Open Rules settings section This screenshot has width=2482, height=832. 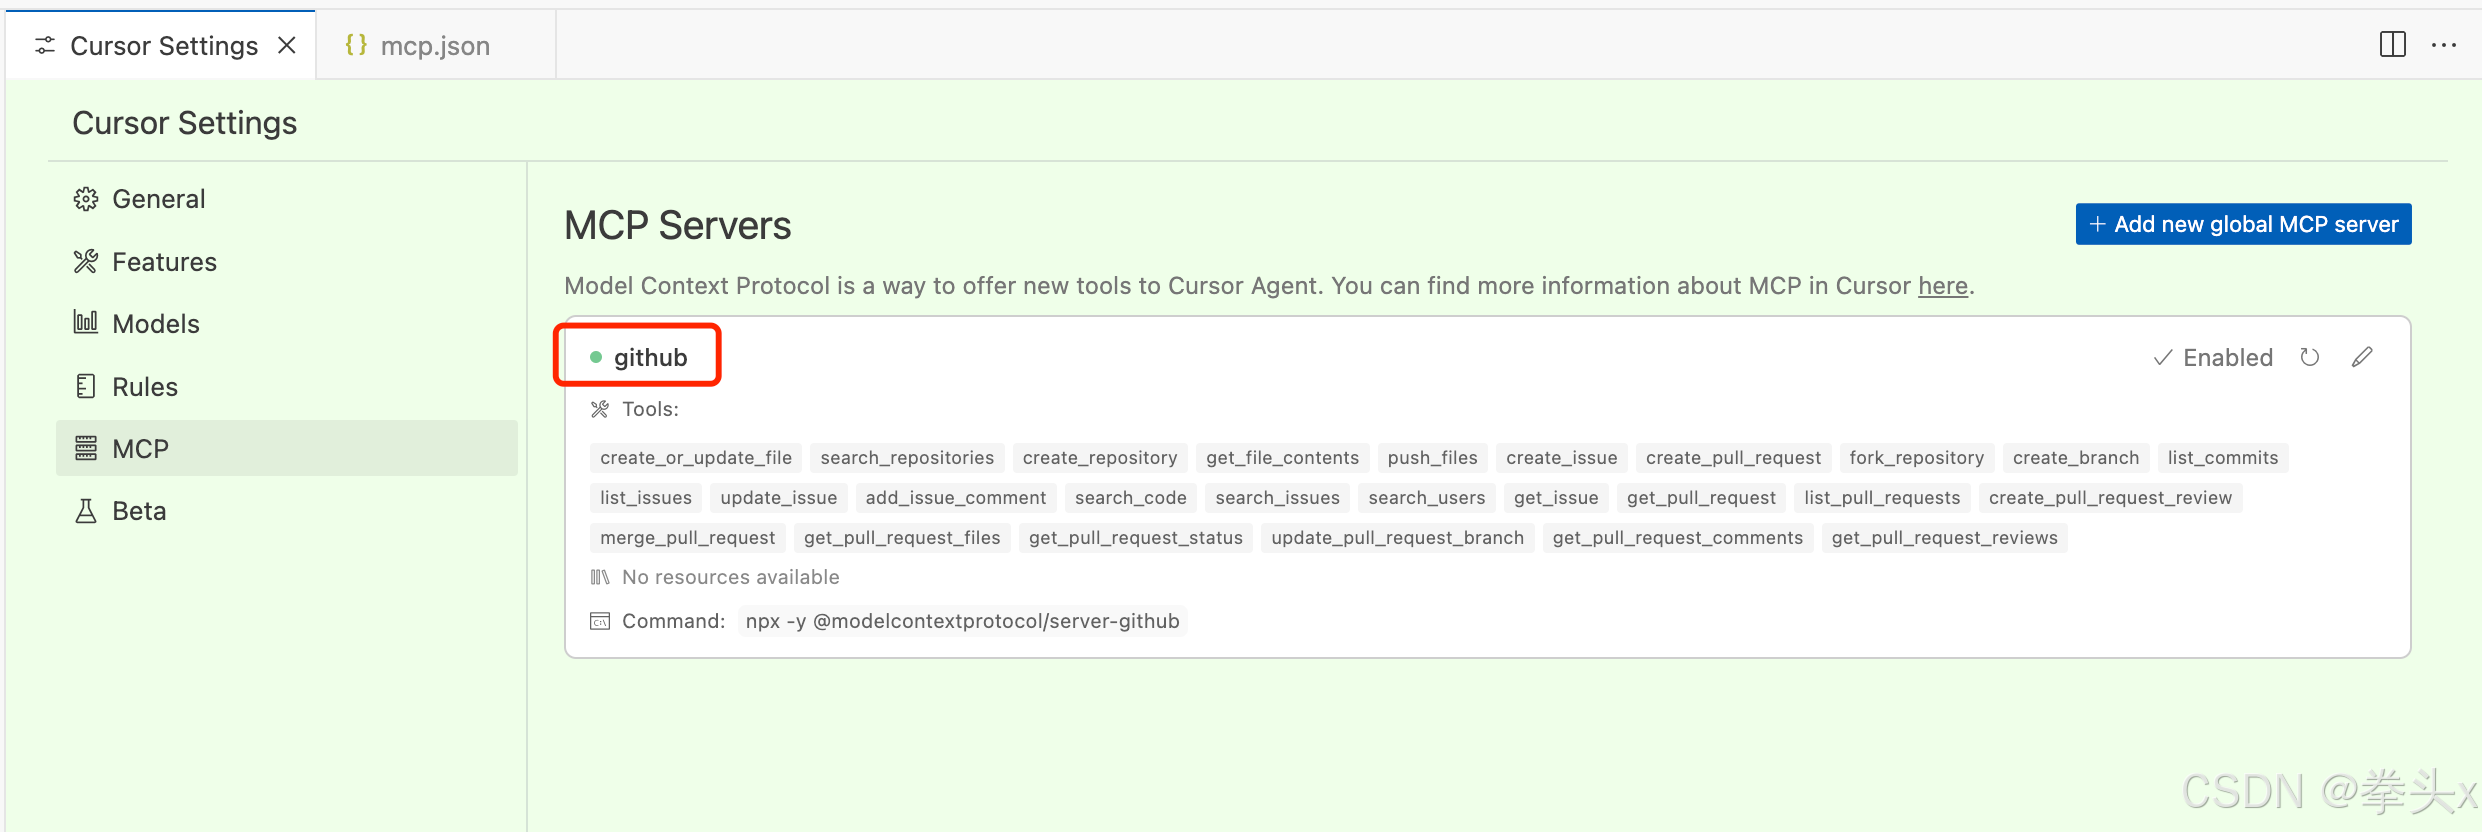(287, 387)
